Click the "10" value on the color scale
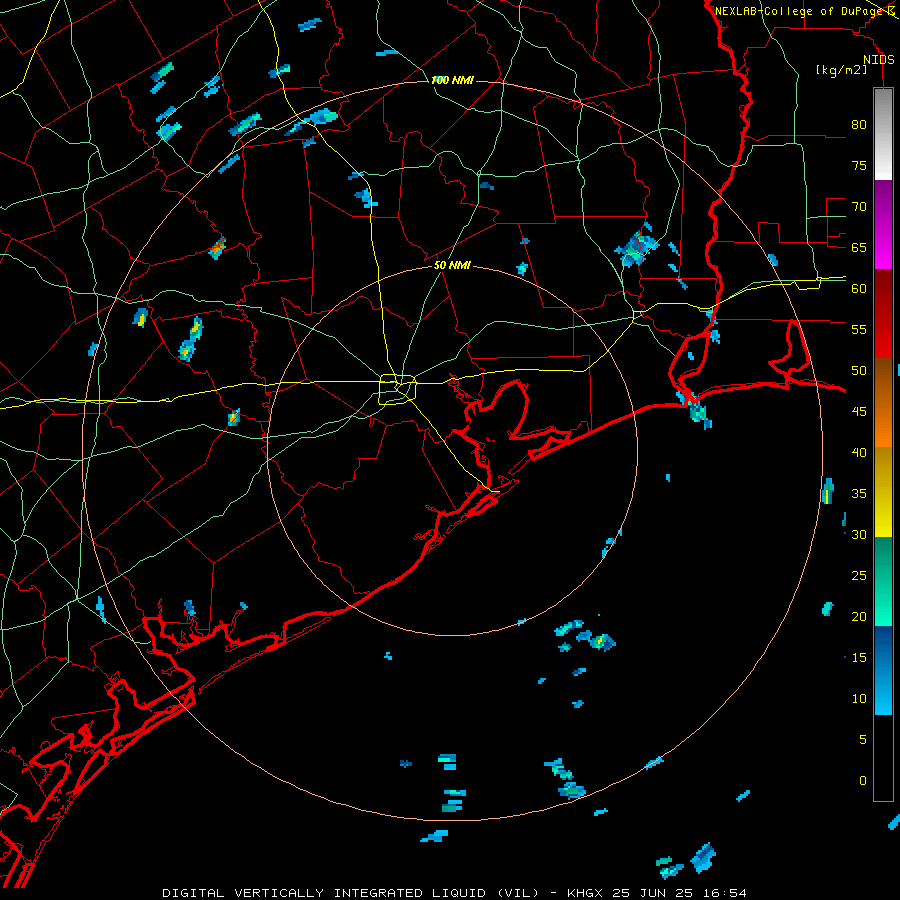This screenshot has width=900, height=900. [x=859, y=699]
